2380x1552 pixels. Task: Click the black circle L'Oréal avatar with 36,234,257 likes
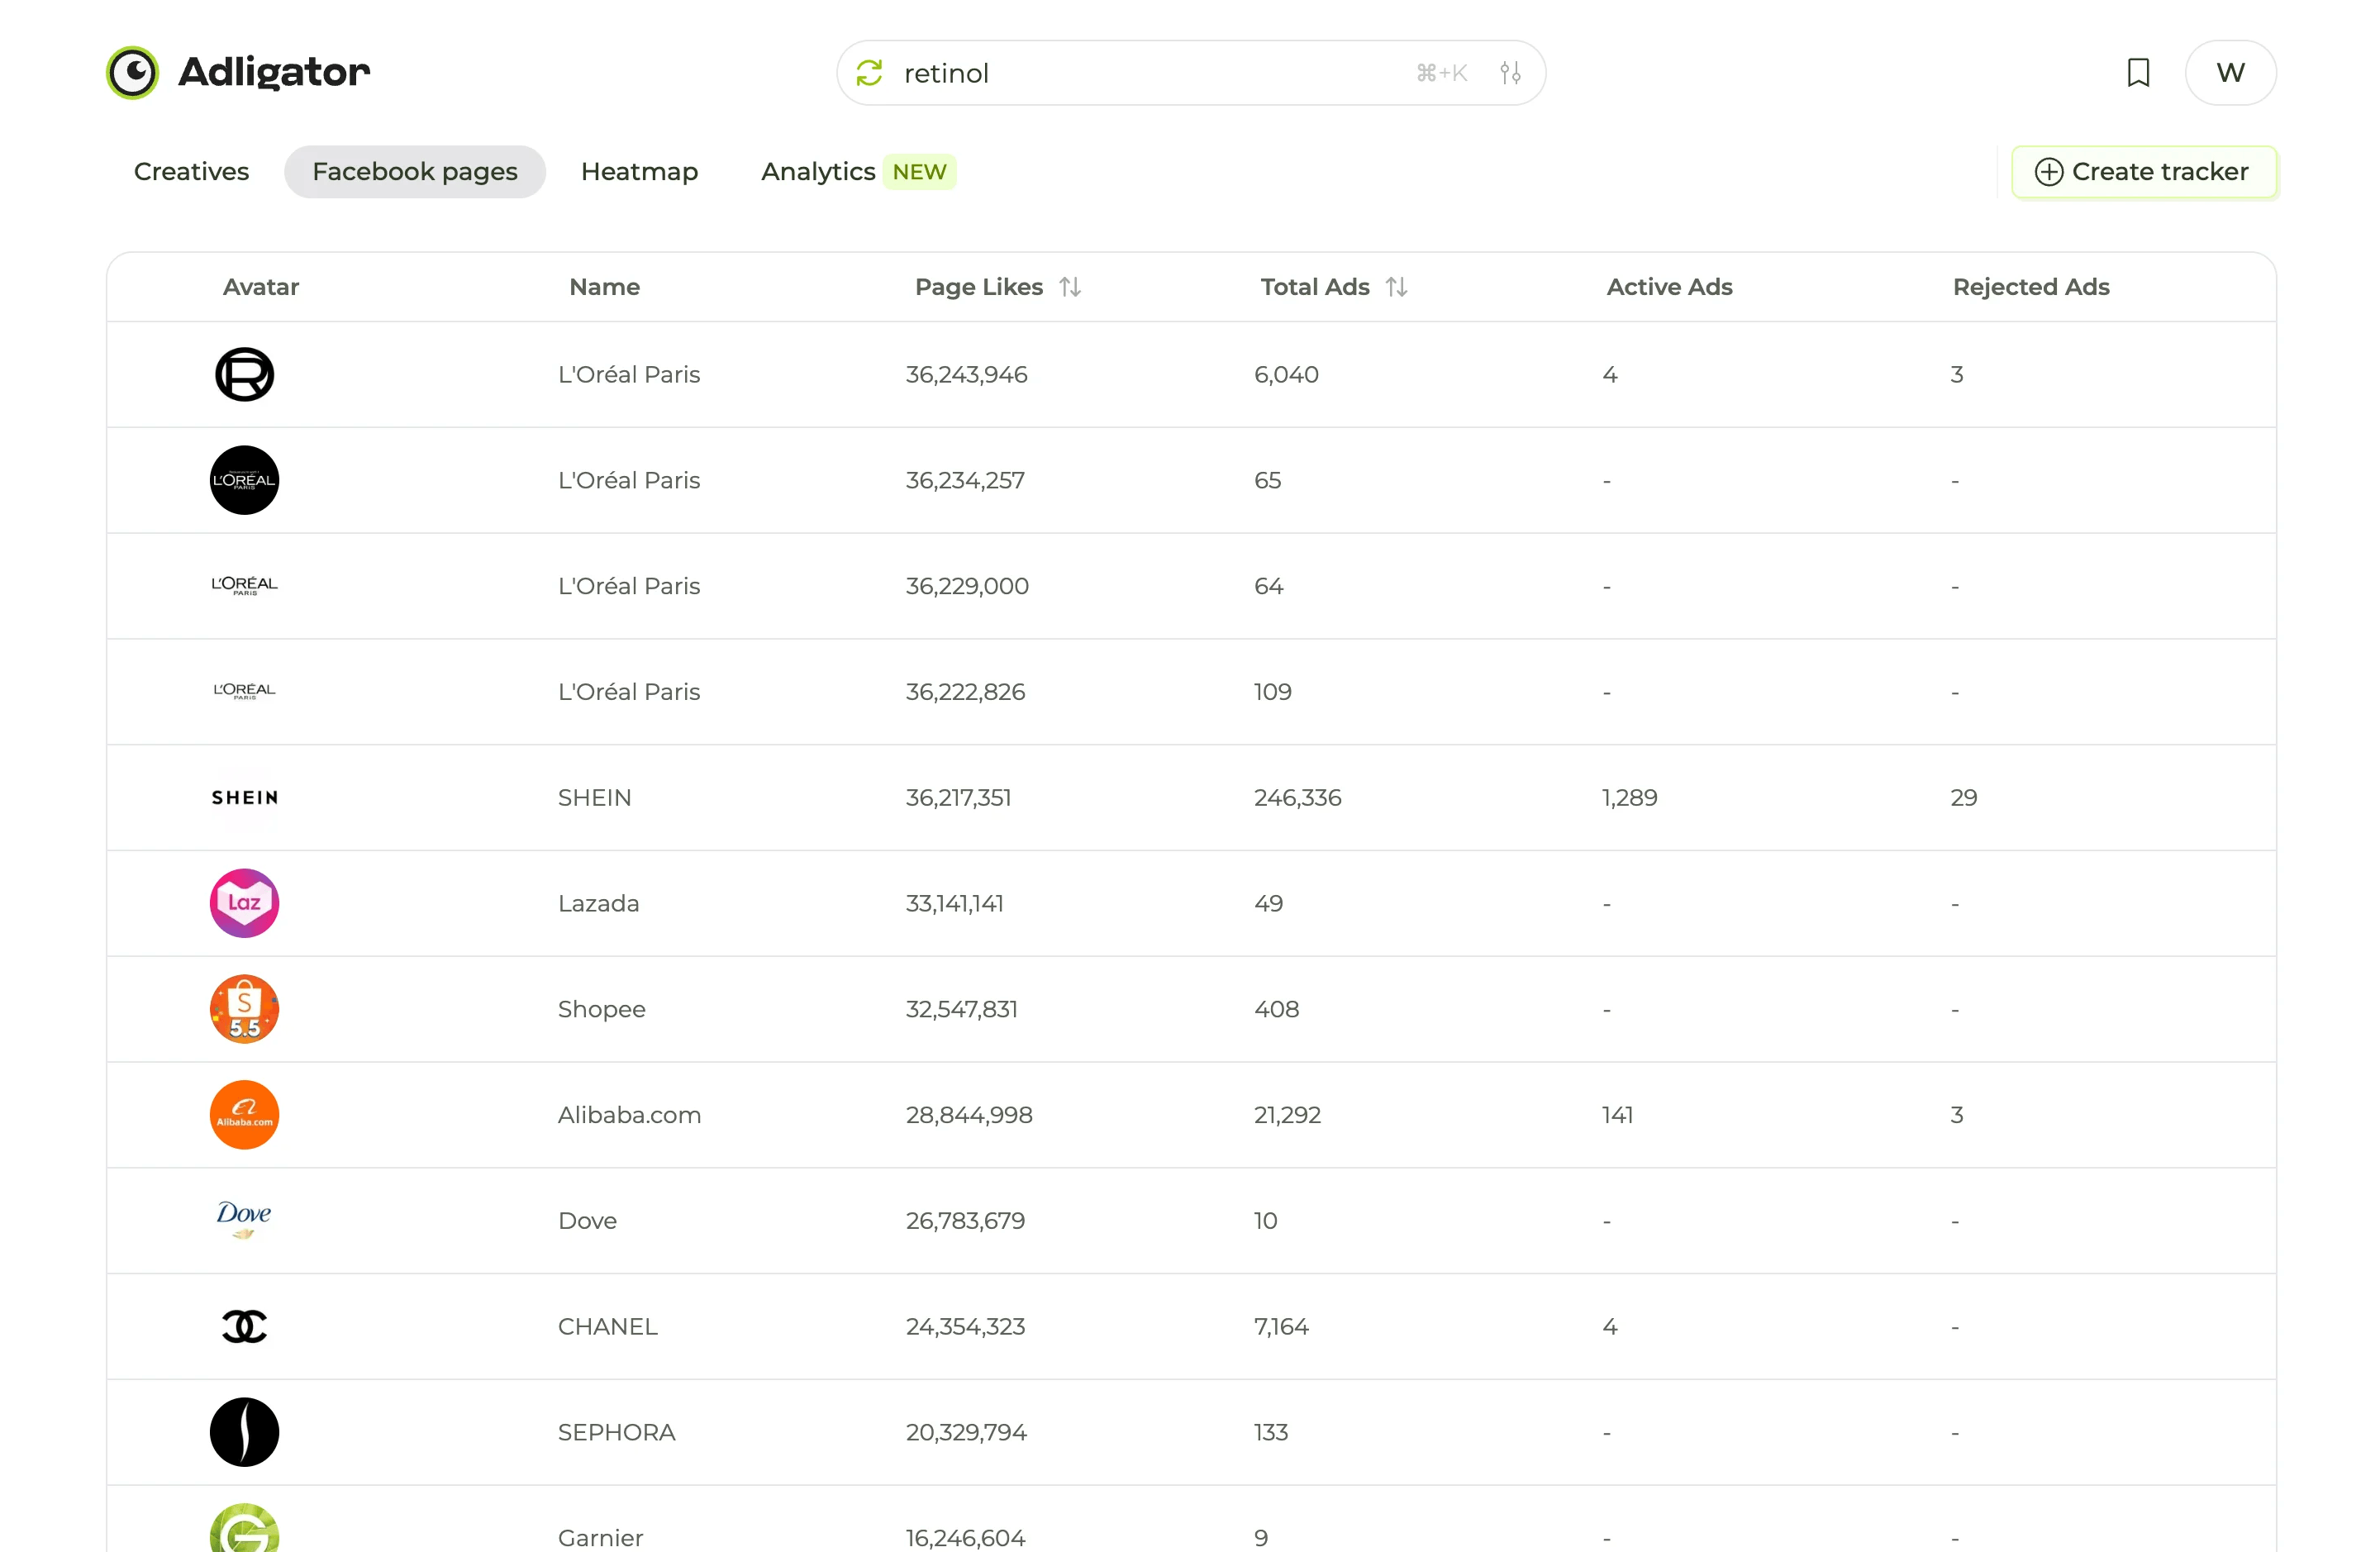click(x=244, y=480)
